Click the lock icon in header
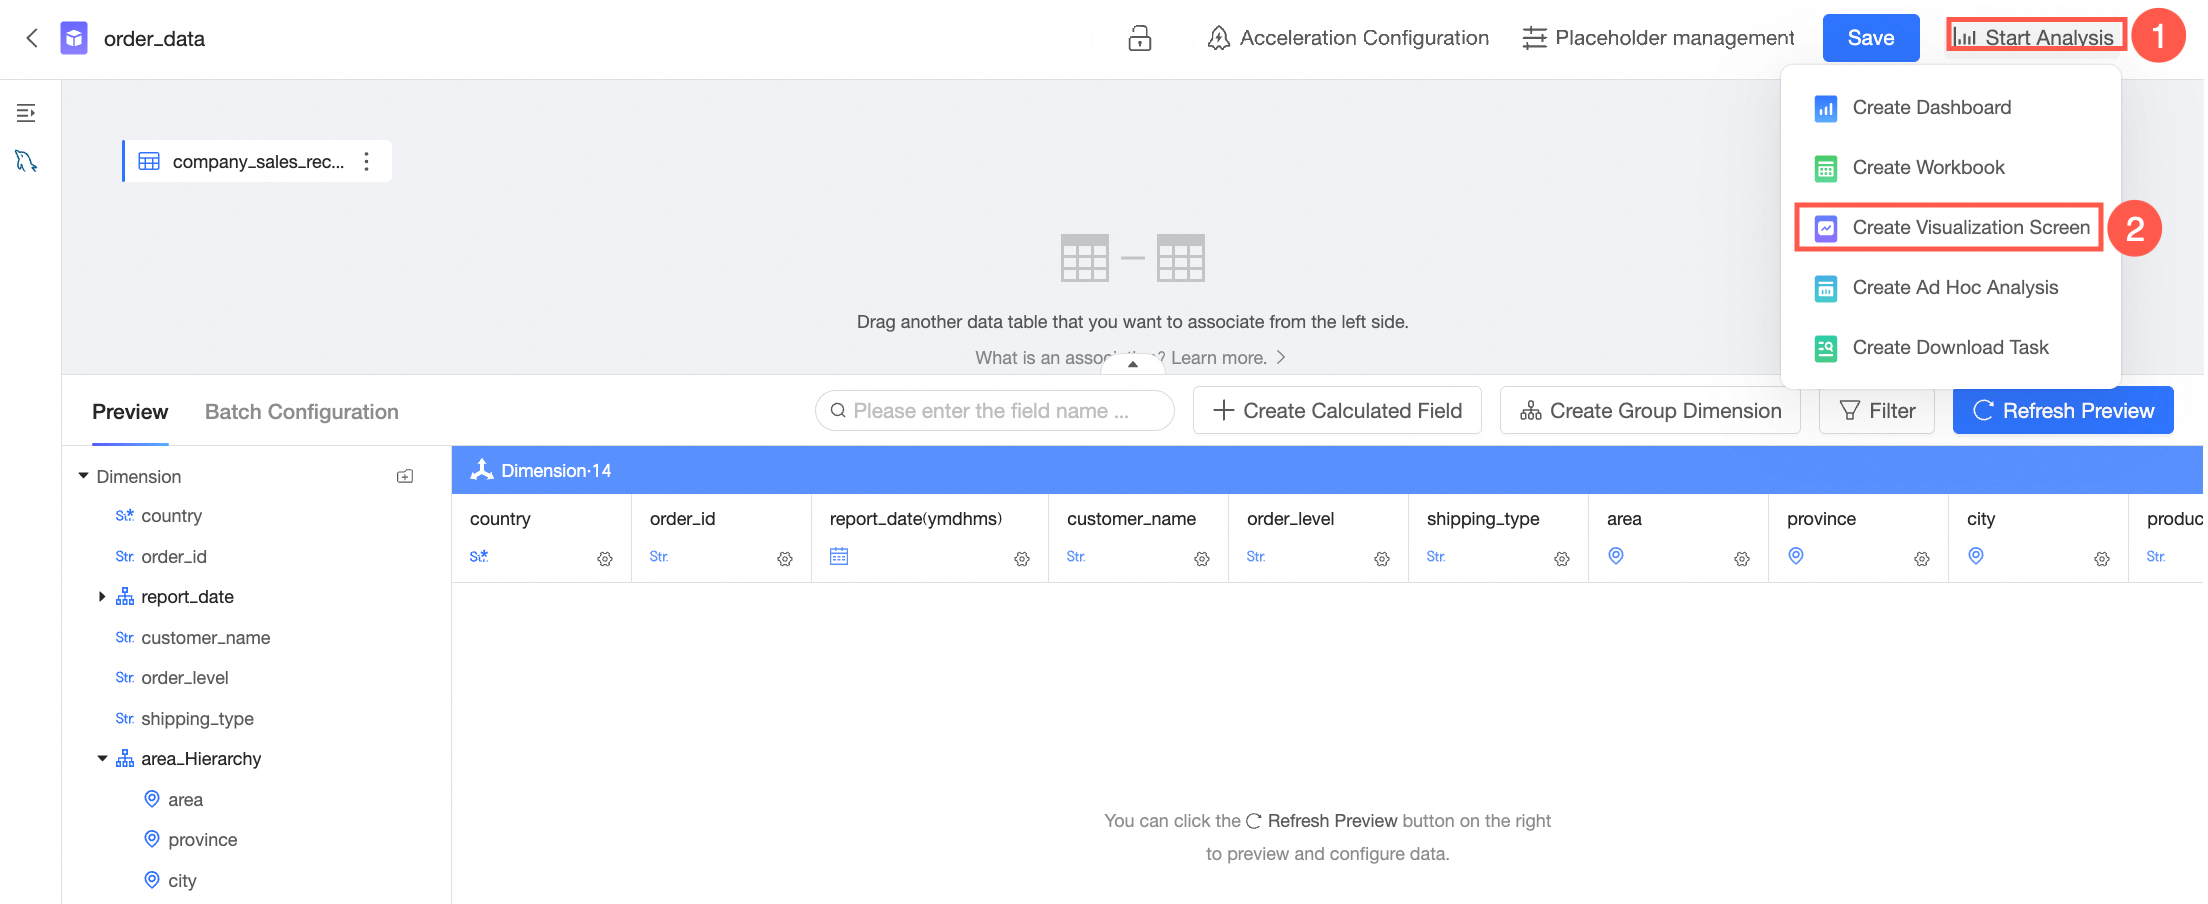The width and height of the screenshot is (2208, 904). 1139,38
